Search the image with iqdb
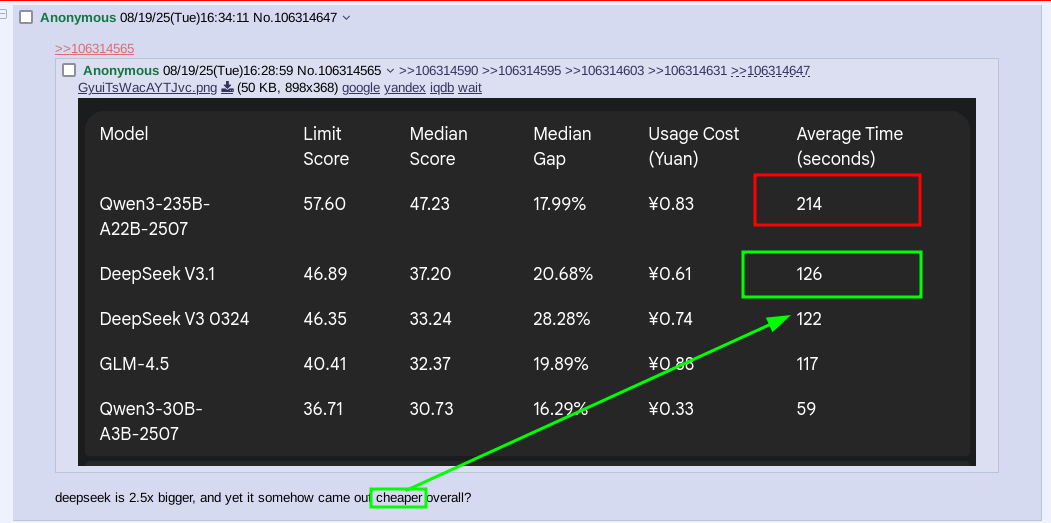The image size is (1051, 523). [x=442, y=88]
